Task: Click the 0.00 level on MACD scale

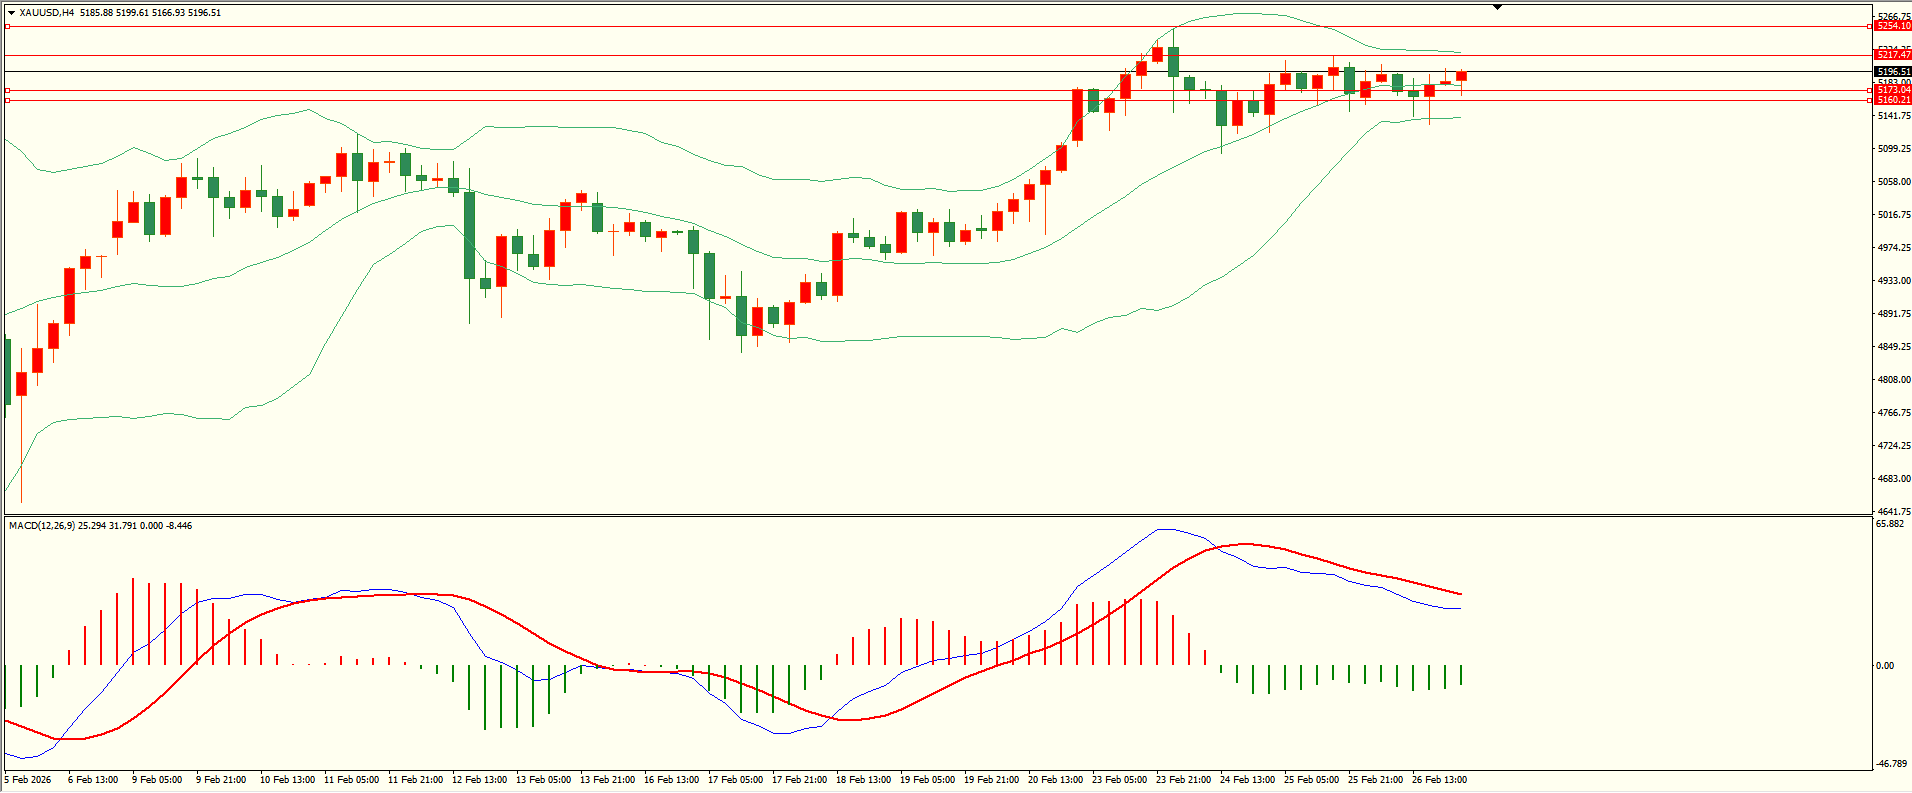Action: tap(1884, 666)
